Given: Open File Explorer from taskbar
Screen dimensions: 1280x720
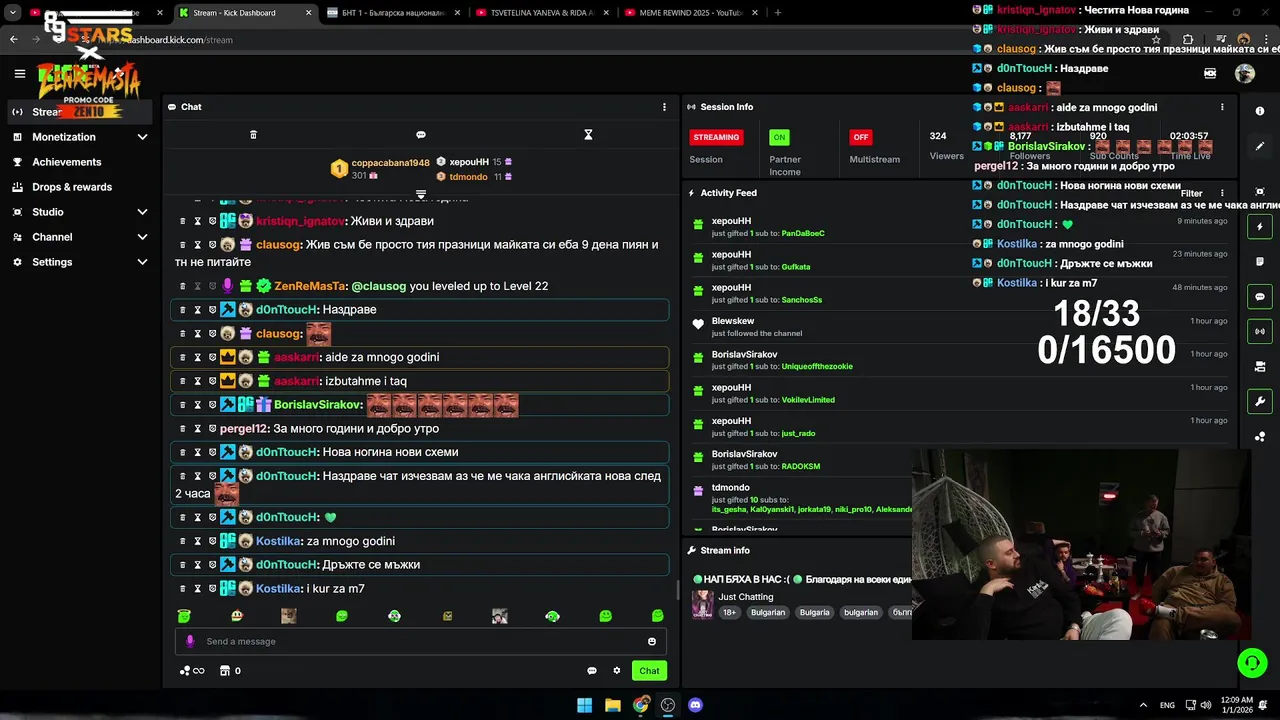Looking at the screenshot, I should pyautogui.click(x=612, y=705).
